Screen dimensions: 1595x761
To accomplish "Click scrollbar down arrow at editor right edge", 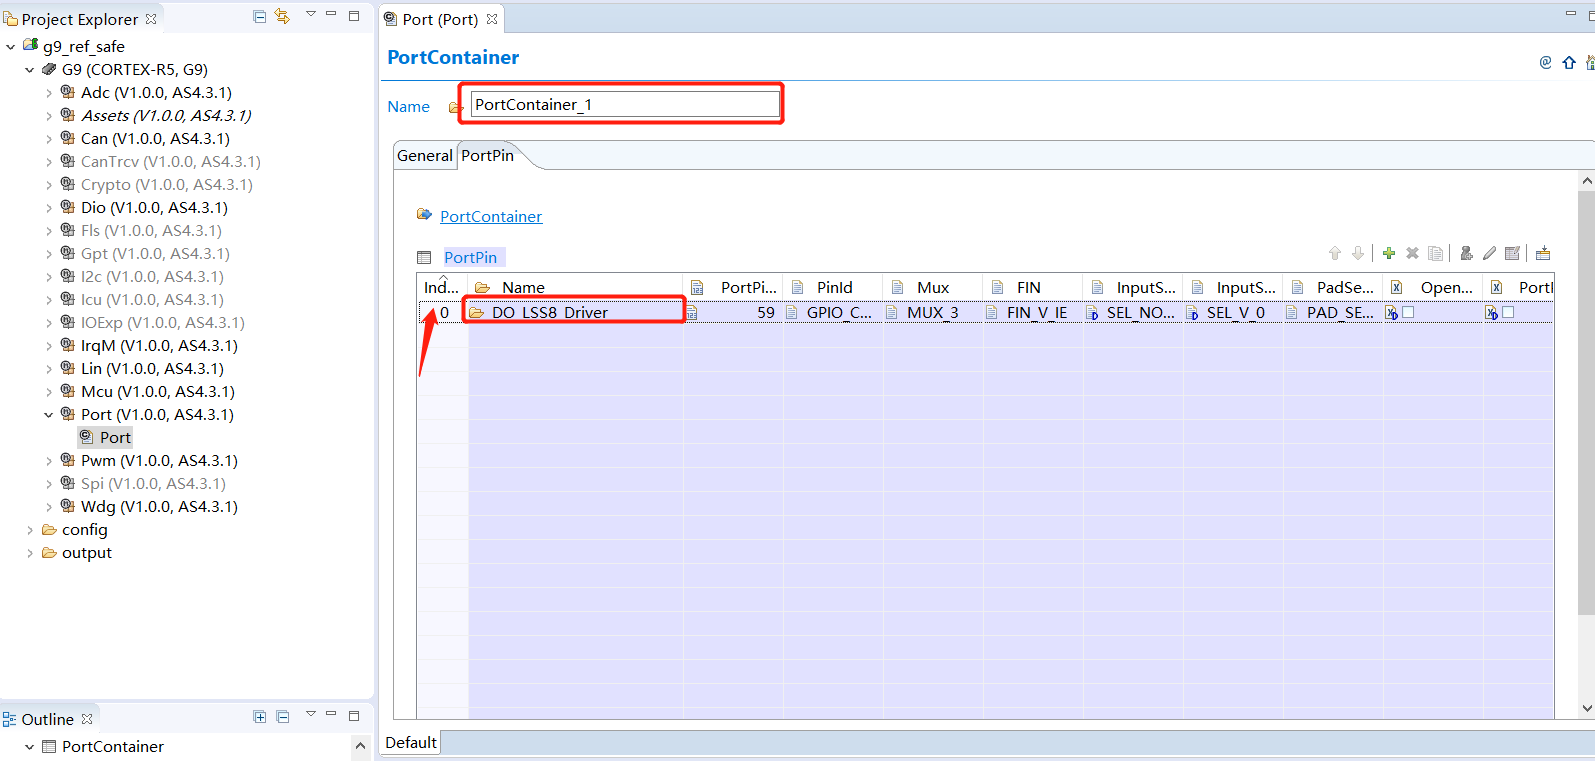I will (1587, 708).
